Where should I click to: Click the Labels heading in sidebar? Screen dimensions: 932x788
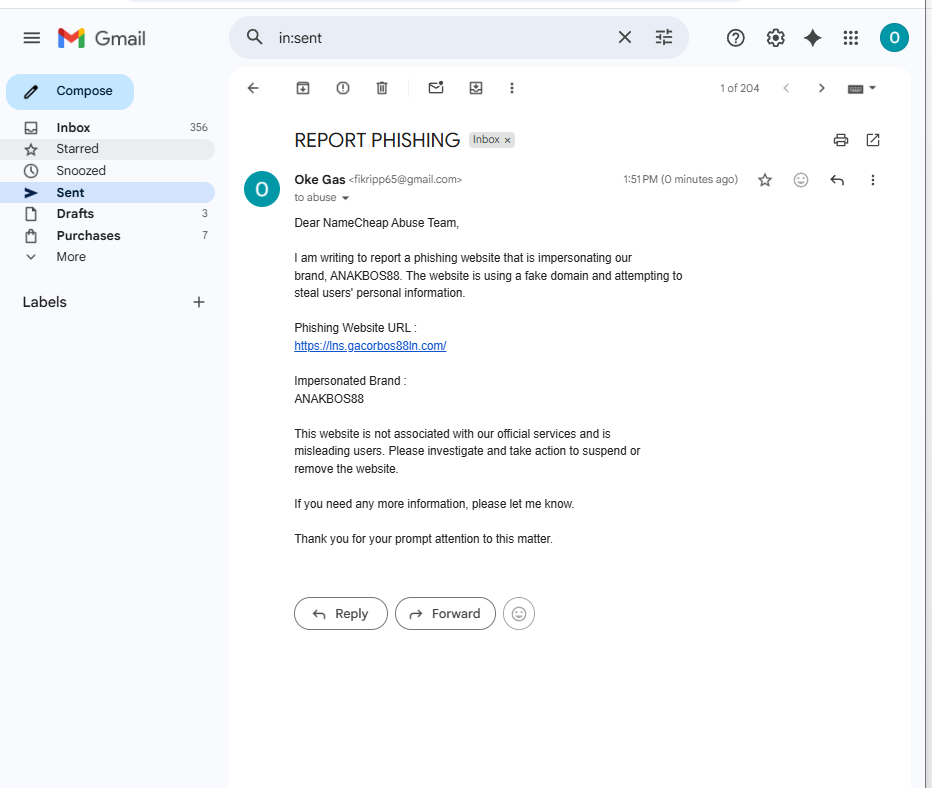45,302
